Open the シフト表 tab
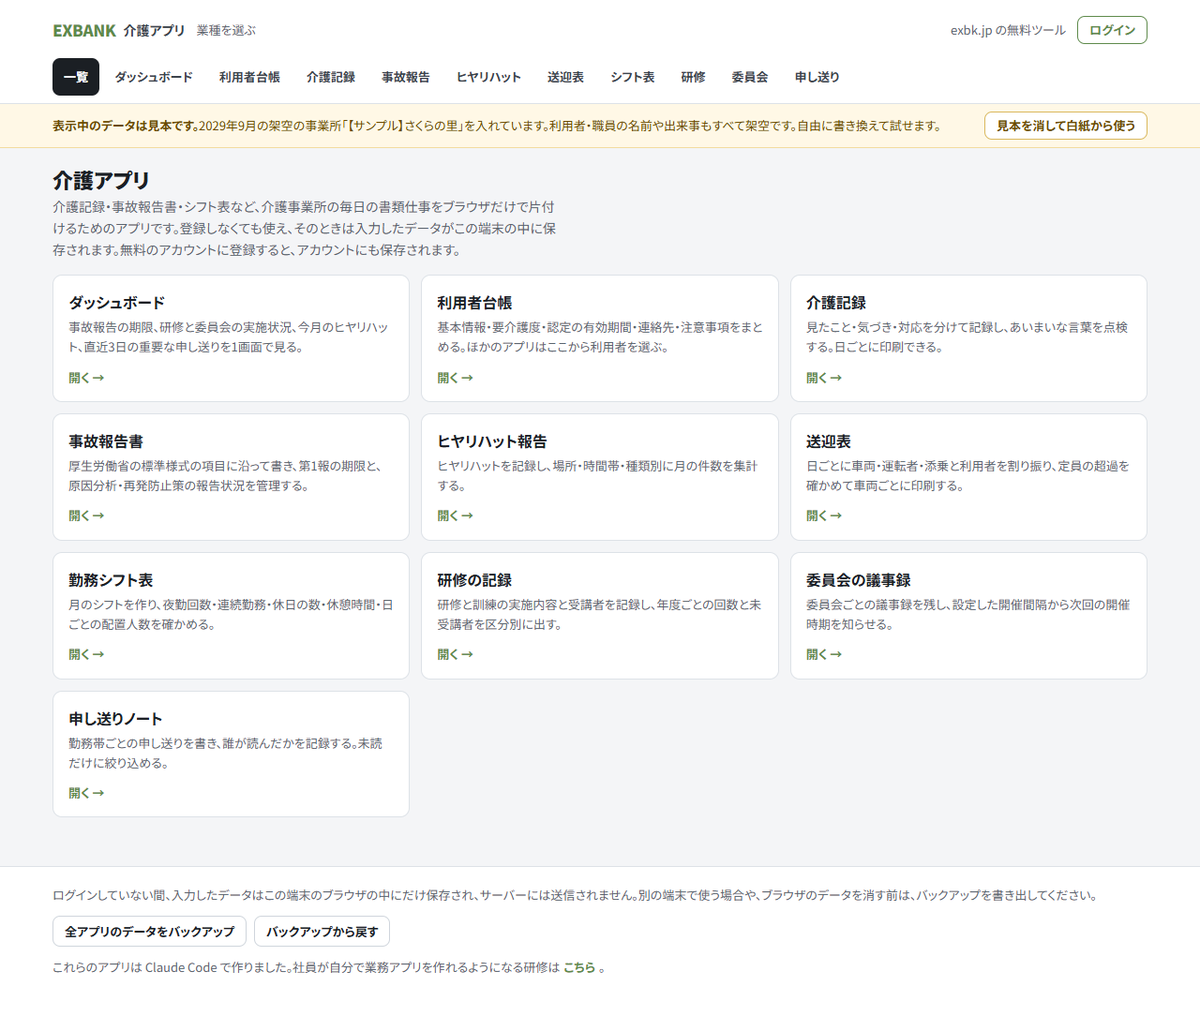The image size is (1200, 1031). coord(633,77)
